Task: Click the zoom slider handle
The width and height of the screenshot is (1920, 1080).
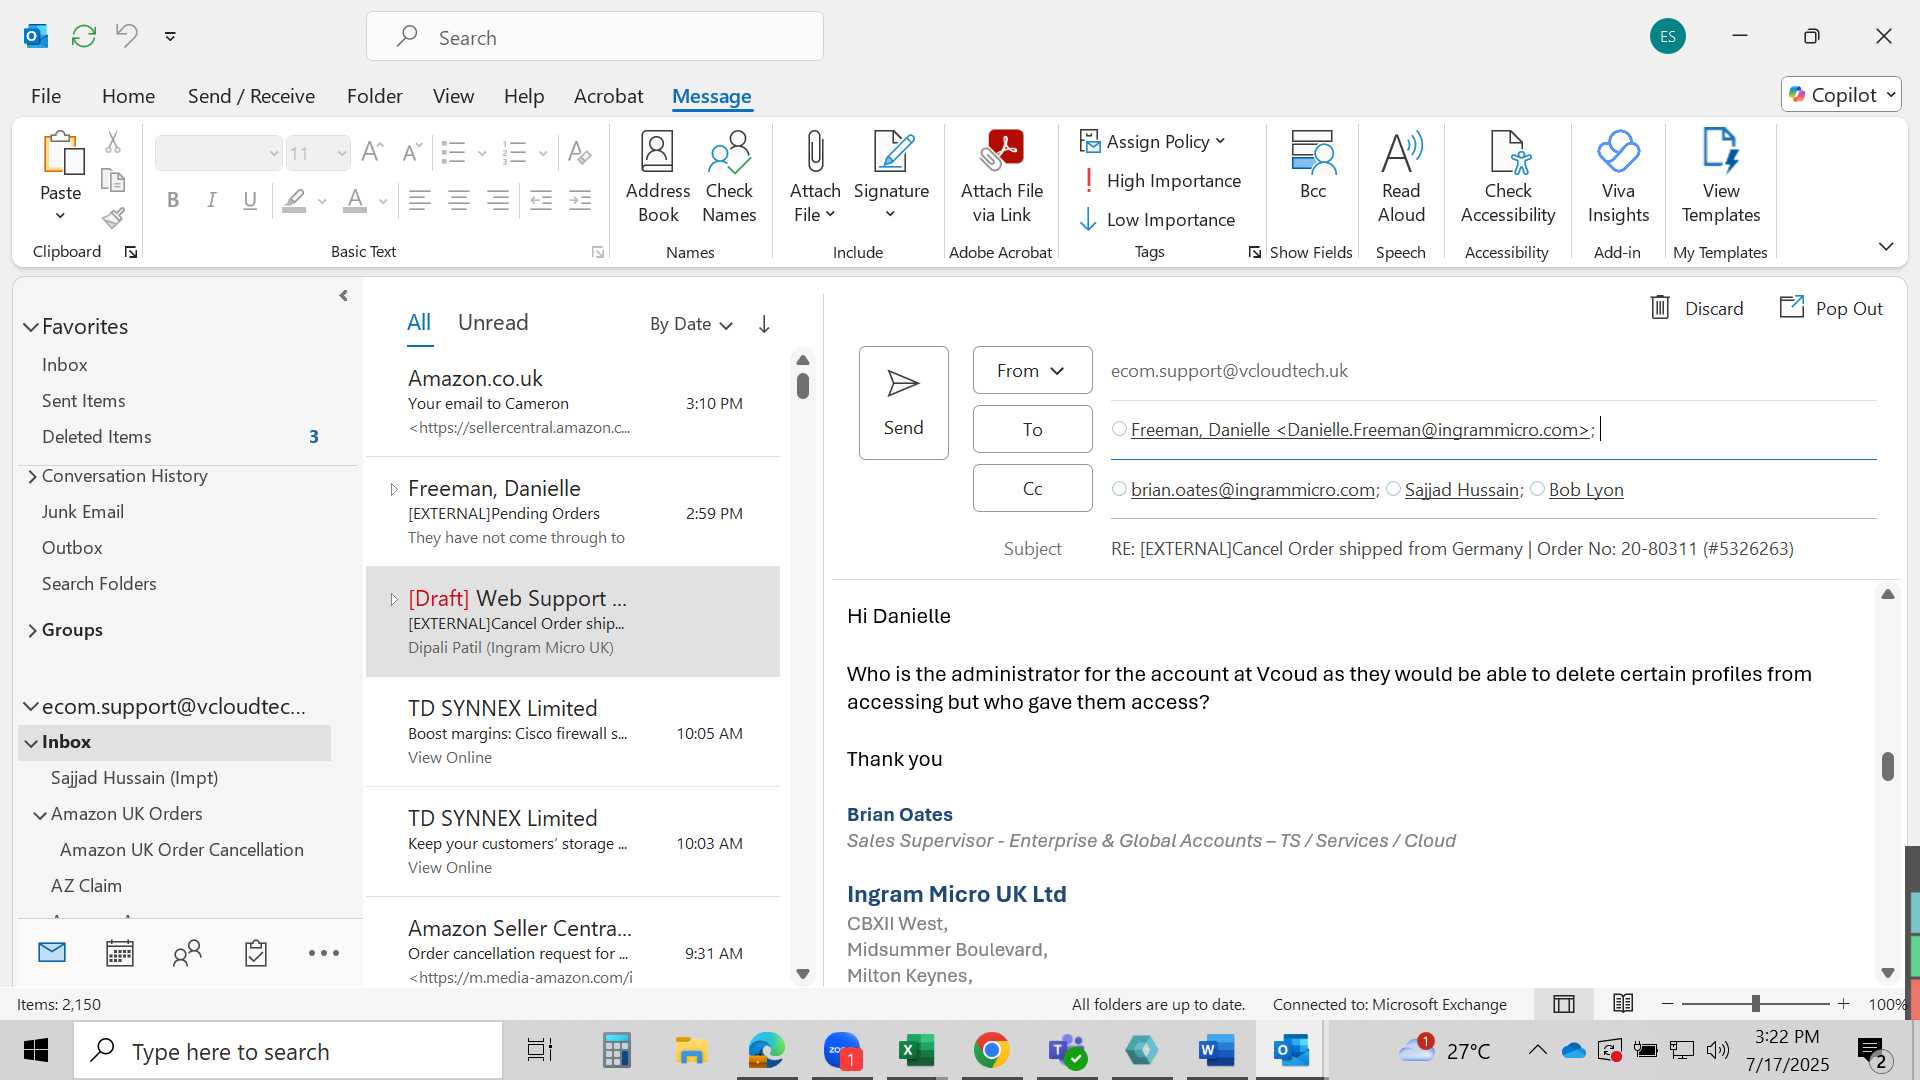Action: [1755, 1004]
